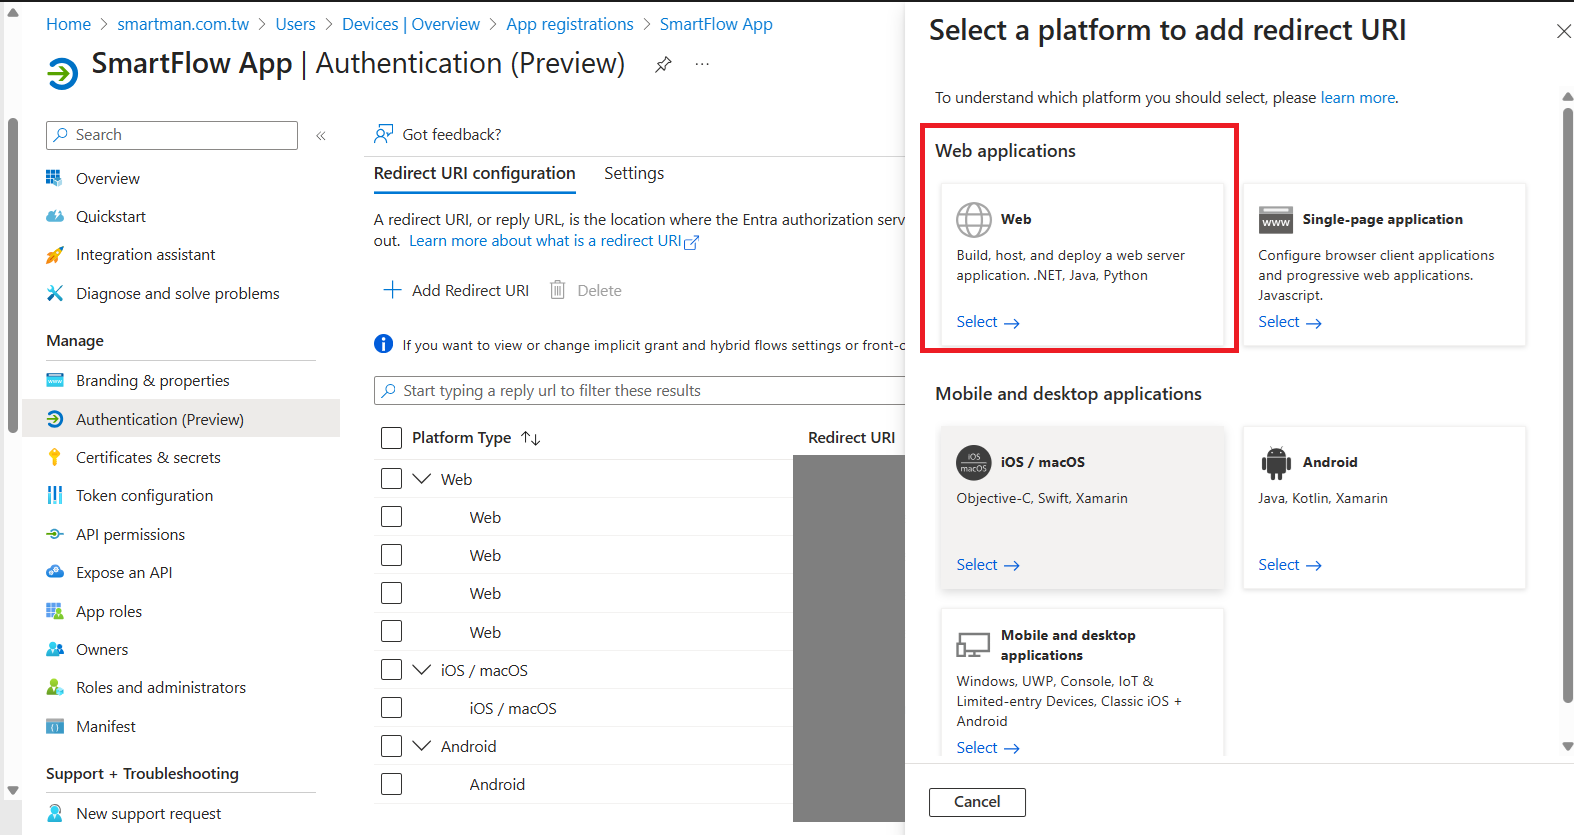
Task: Click the Manifest icon
Action: [54, 726]
